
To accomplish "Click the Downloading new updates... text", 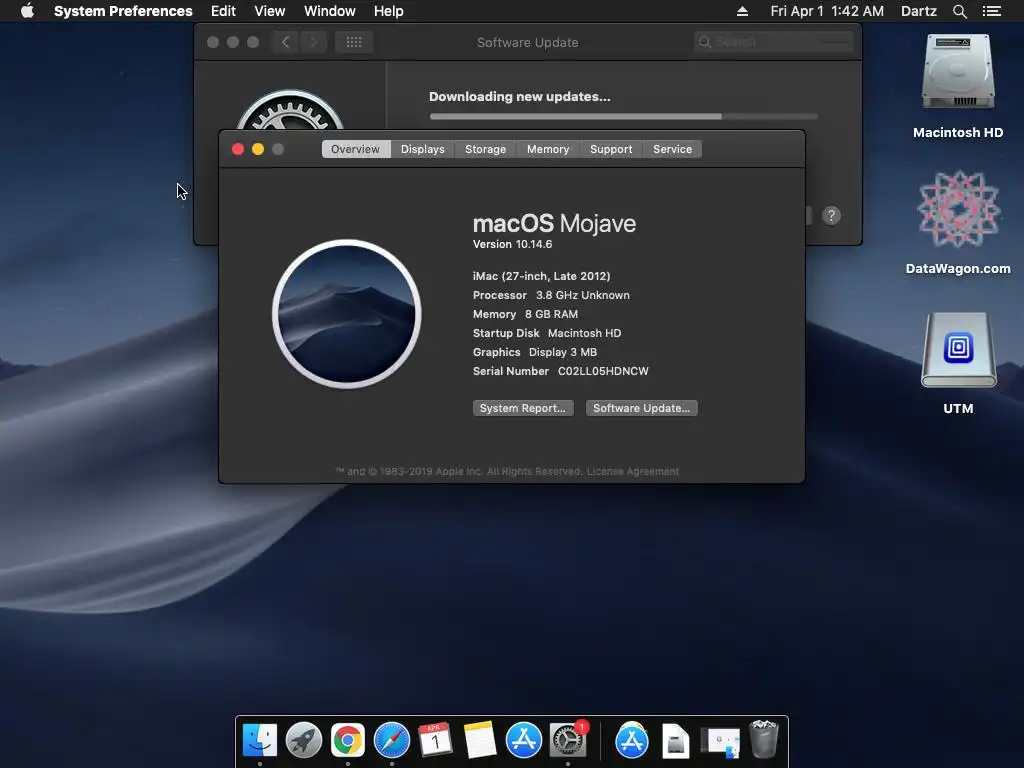I will [x=519, y=97].
